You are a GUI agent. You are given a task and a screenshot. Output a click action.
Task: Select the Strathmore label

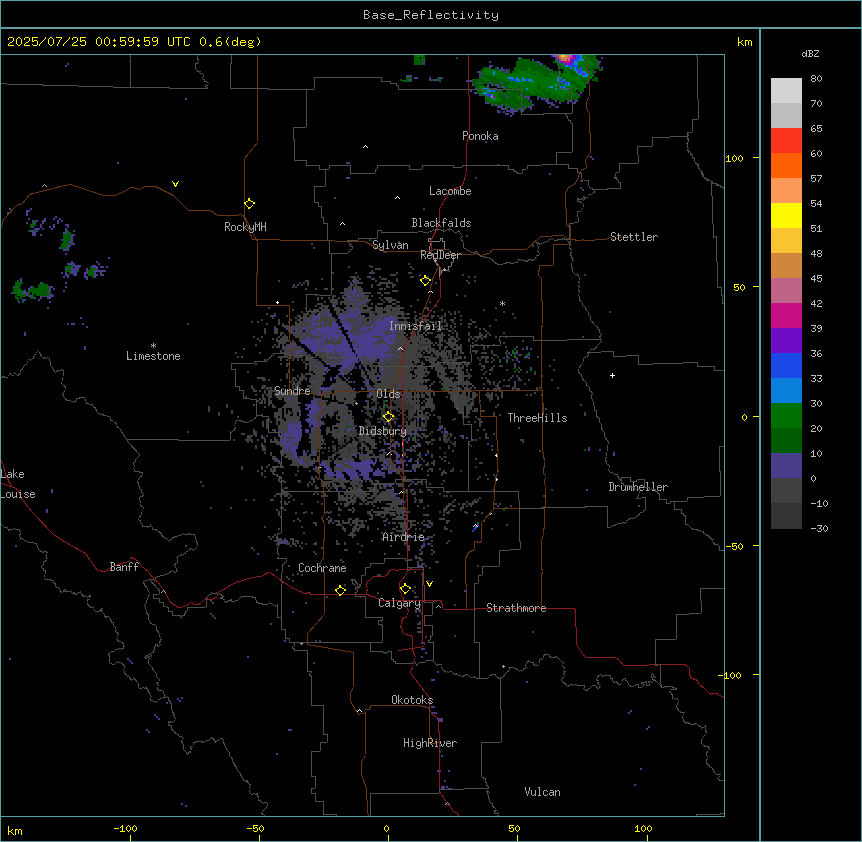516,608
